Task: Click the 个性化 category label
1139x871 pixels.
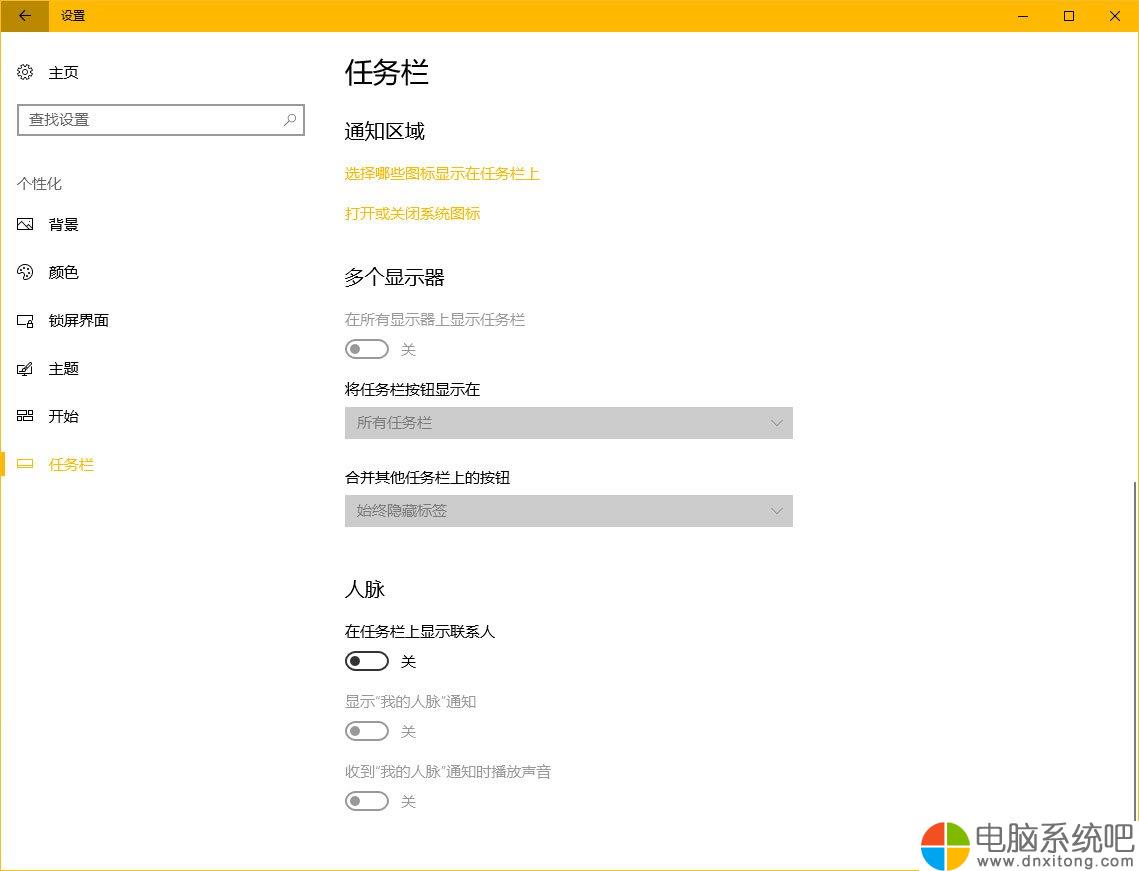Action: coord(39,184)
